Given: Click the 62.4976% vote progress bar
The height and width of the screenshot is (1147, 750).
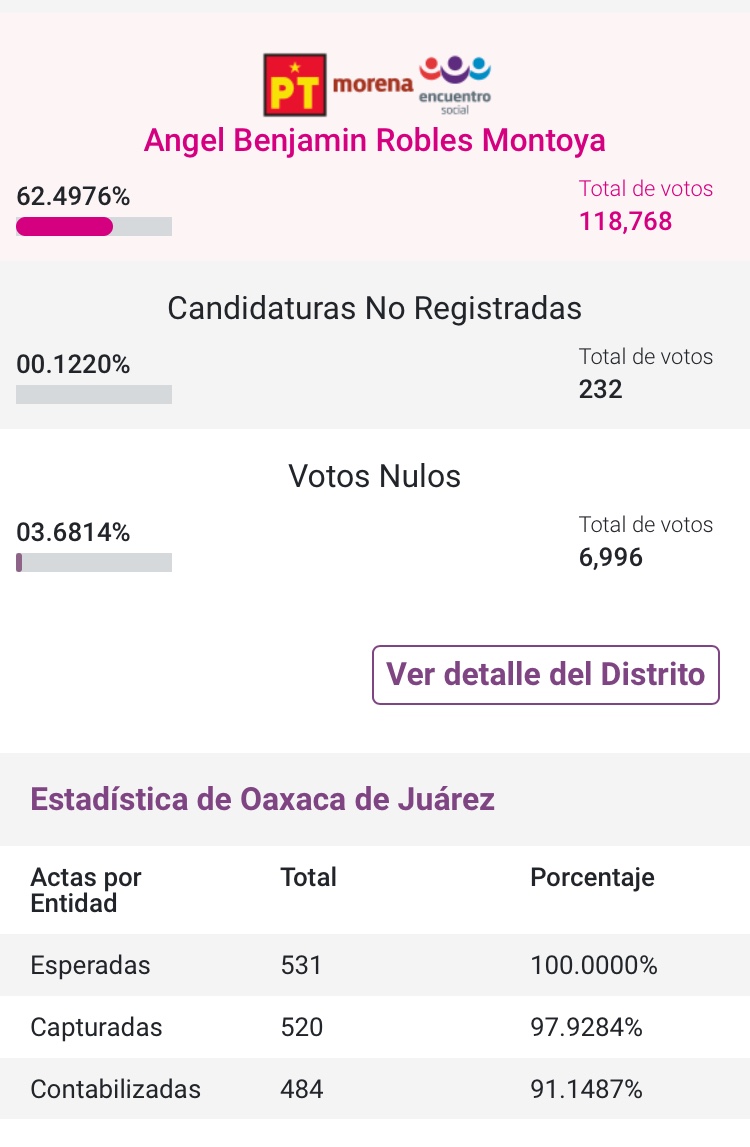Looking at the screenshot, I should tap(94, 227).
